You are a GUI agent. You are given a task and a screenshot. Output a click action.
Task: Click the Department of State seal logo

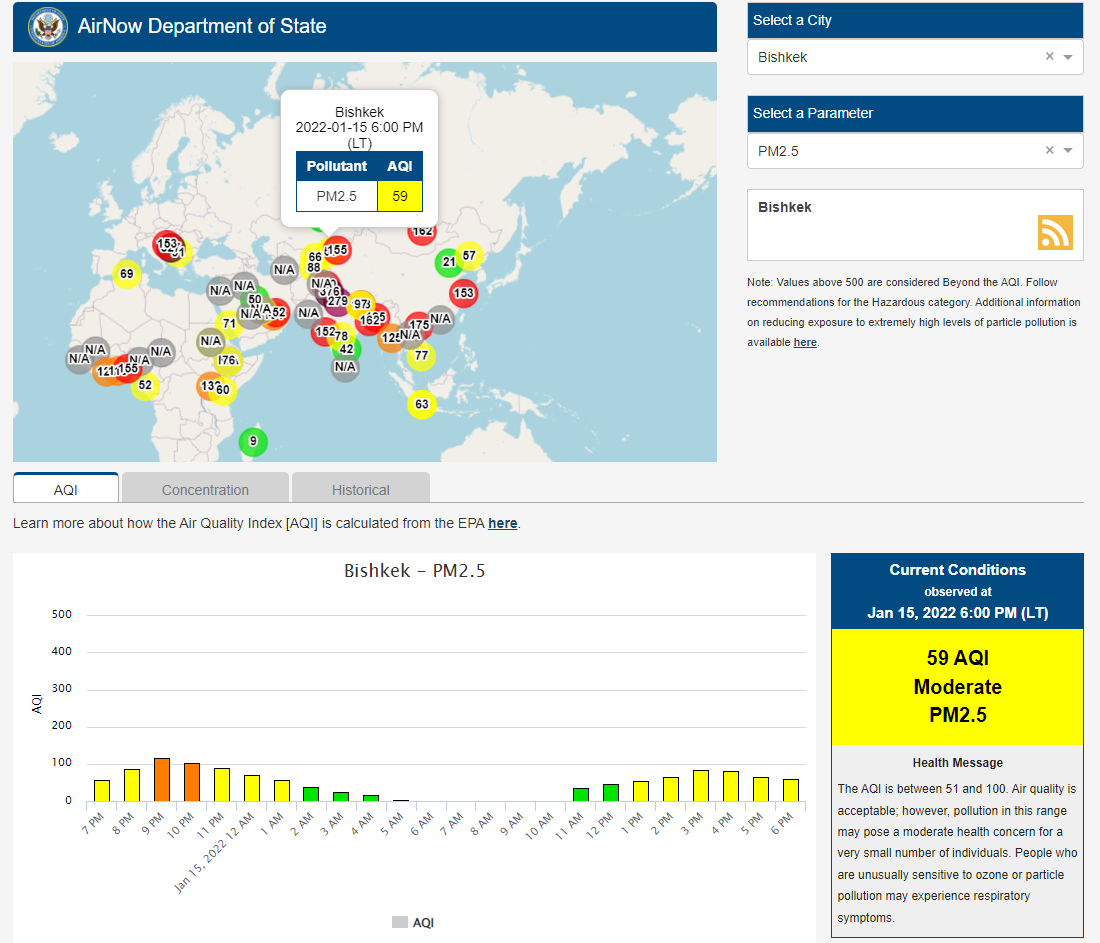(x=47, y=26)
